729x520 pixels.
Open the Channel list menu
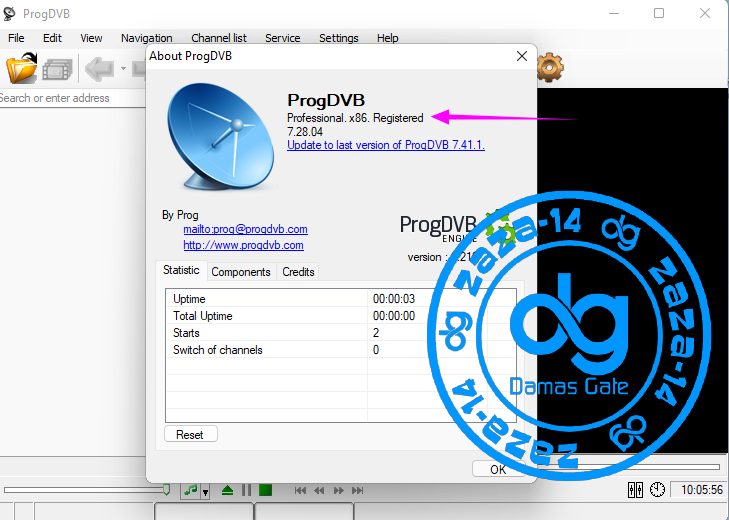pyautogui.click(x=219, y=38)
